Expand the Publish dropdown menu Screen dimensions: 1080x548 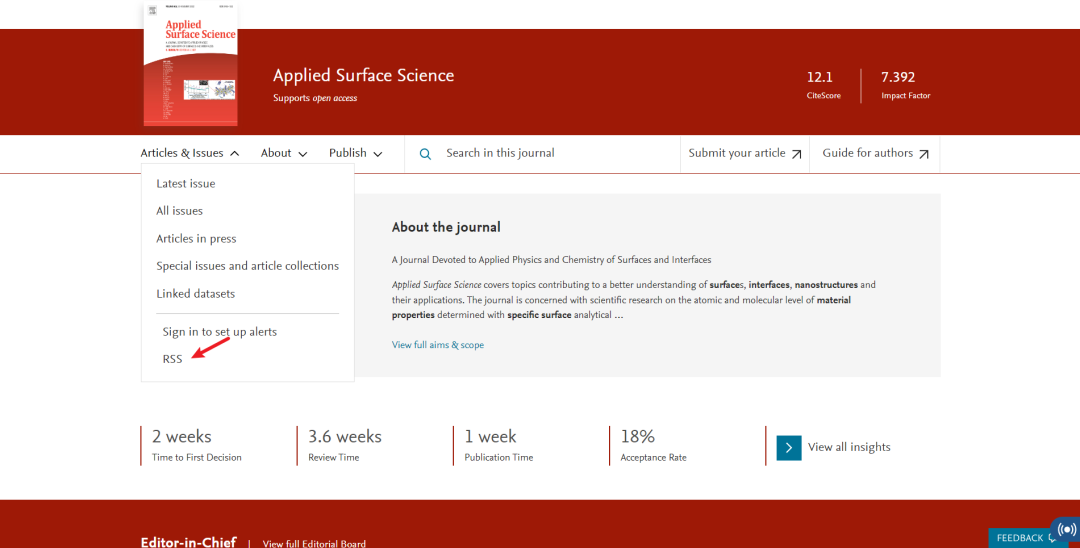click(355, 153)
